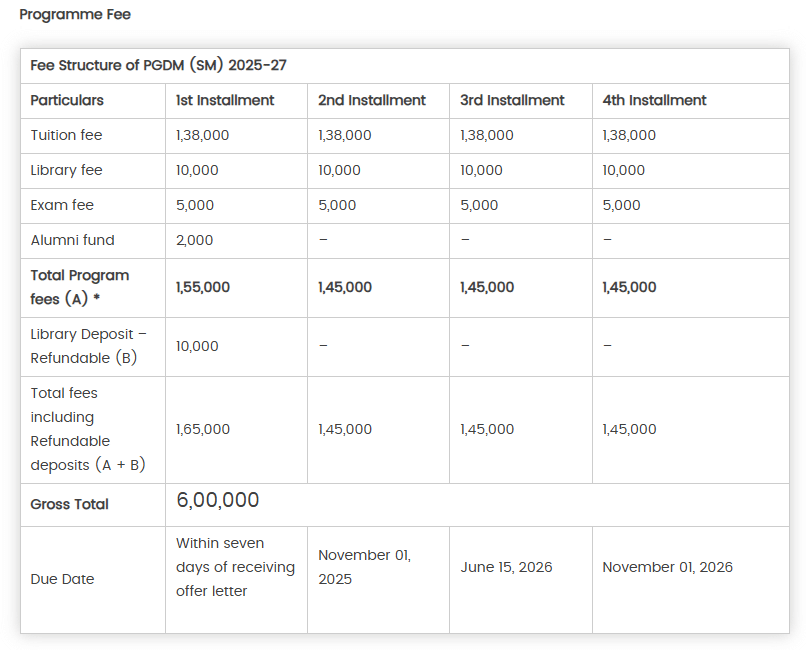Select the 6,00,000 gross total amount
806x650 pixels.
click(218, 501)
